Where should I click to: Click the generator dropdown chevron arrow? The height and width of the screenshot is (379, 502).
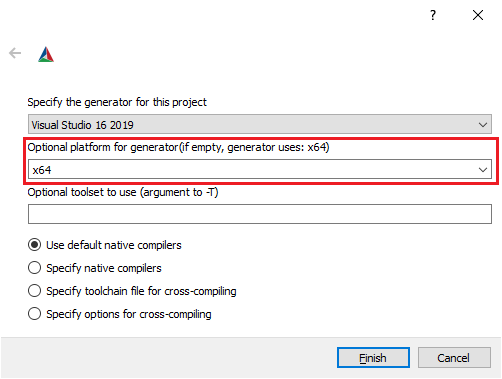click(483, 125)
